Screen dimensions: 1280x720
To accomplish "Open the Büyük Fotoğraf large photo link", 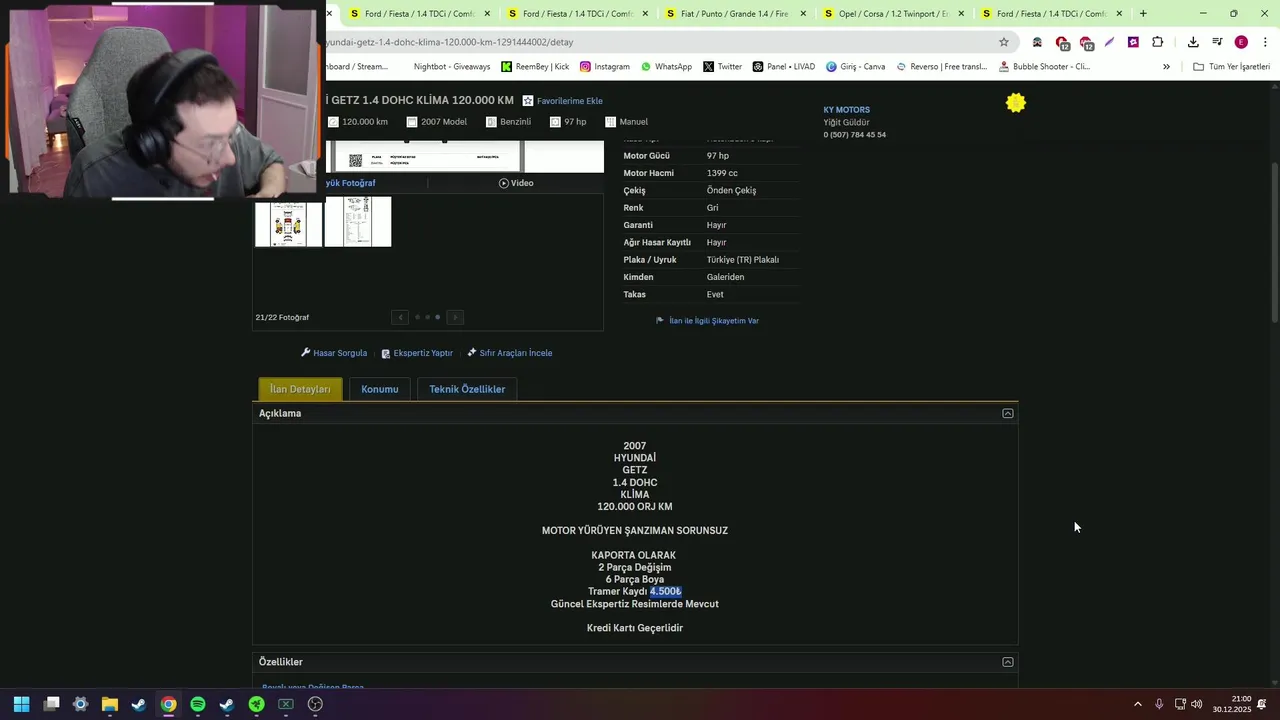I will tap(351, 183).
